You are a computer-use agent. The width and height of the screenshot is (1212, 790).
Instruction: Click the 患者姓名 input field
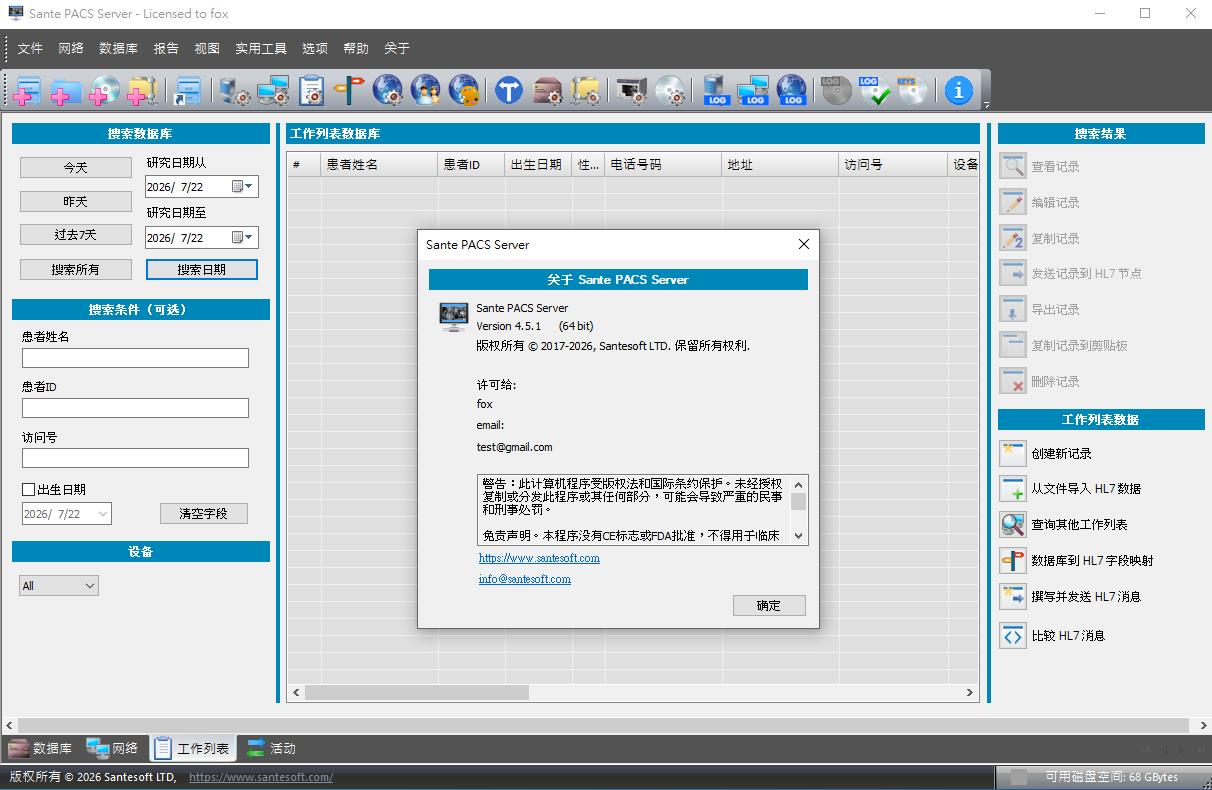(135, 358)
